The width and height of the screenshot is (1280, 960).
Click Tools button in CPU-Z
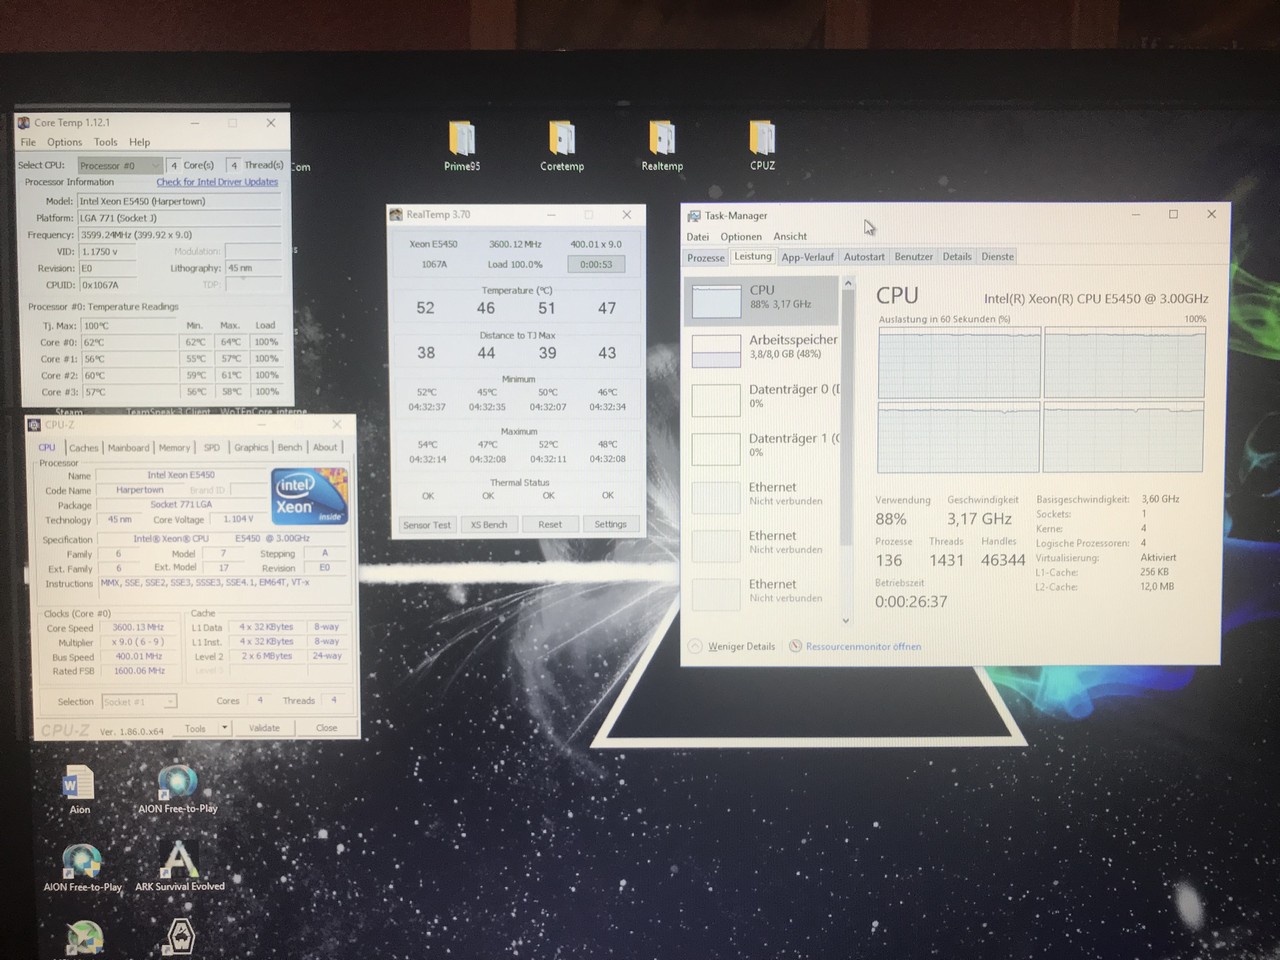195,728
